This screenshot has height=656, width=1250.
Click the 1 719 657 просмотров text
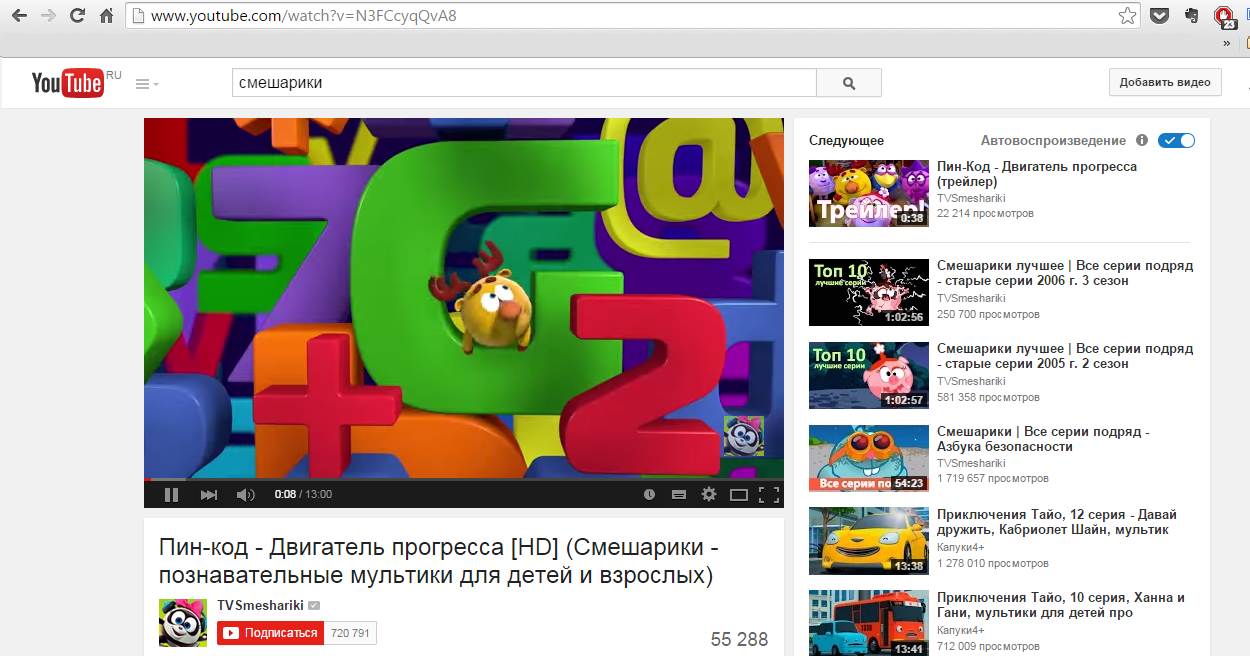coord(992,479)
